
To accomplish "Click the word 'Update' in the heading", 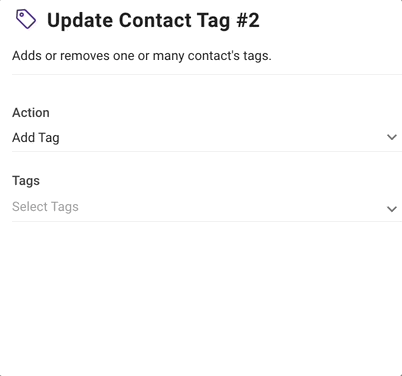I will [x=80, y=20].
